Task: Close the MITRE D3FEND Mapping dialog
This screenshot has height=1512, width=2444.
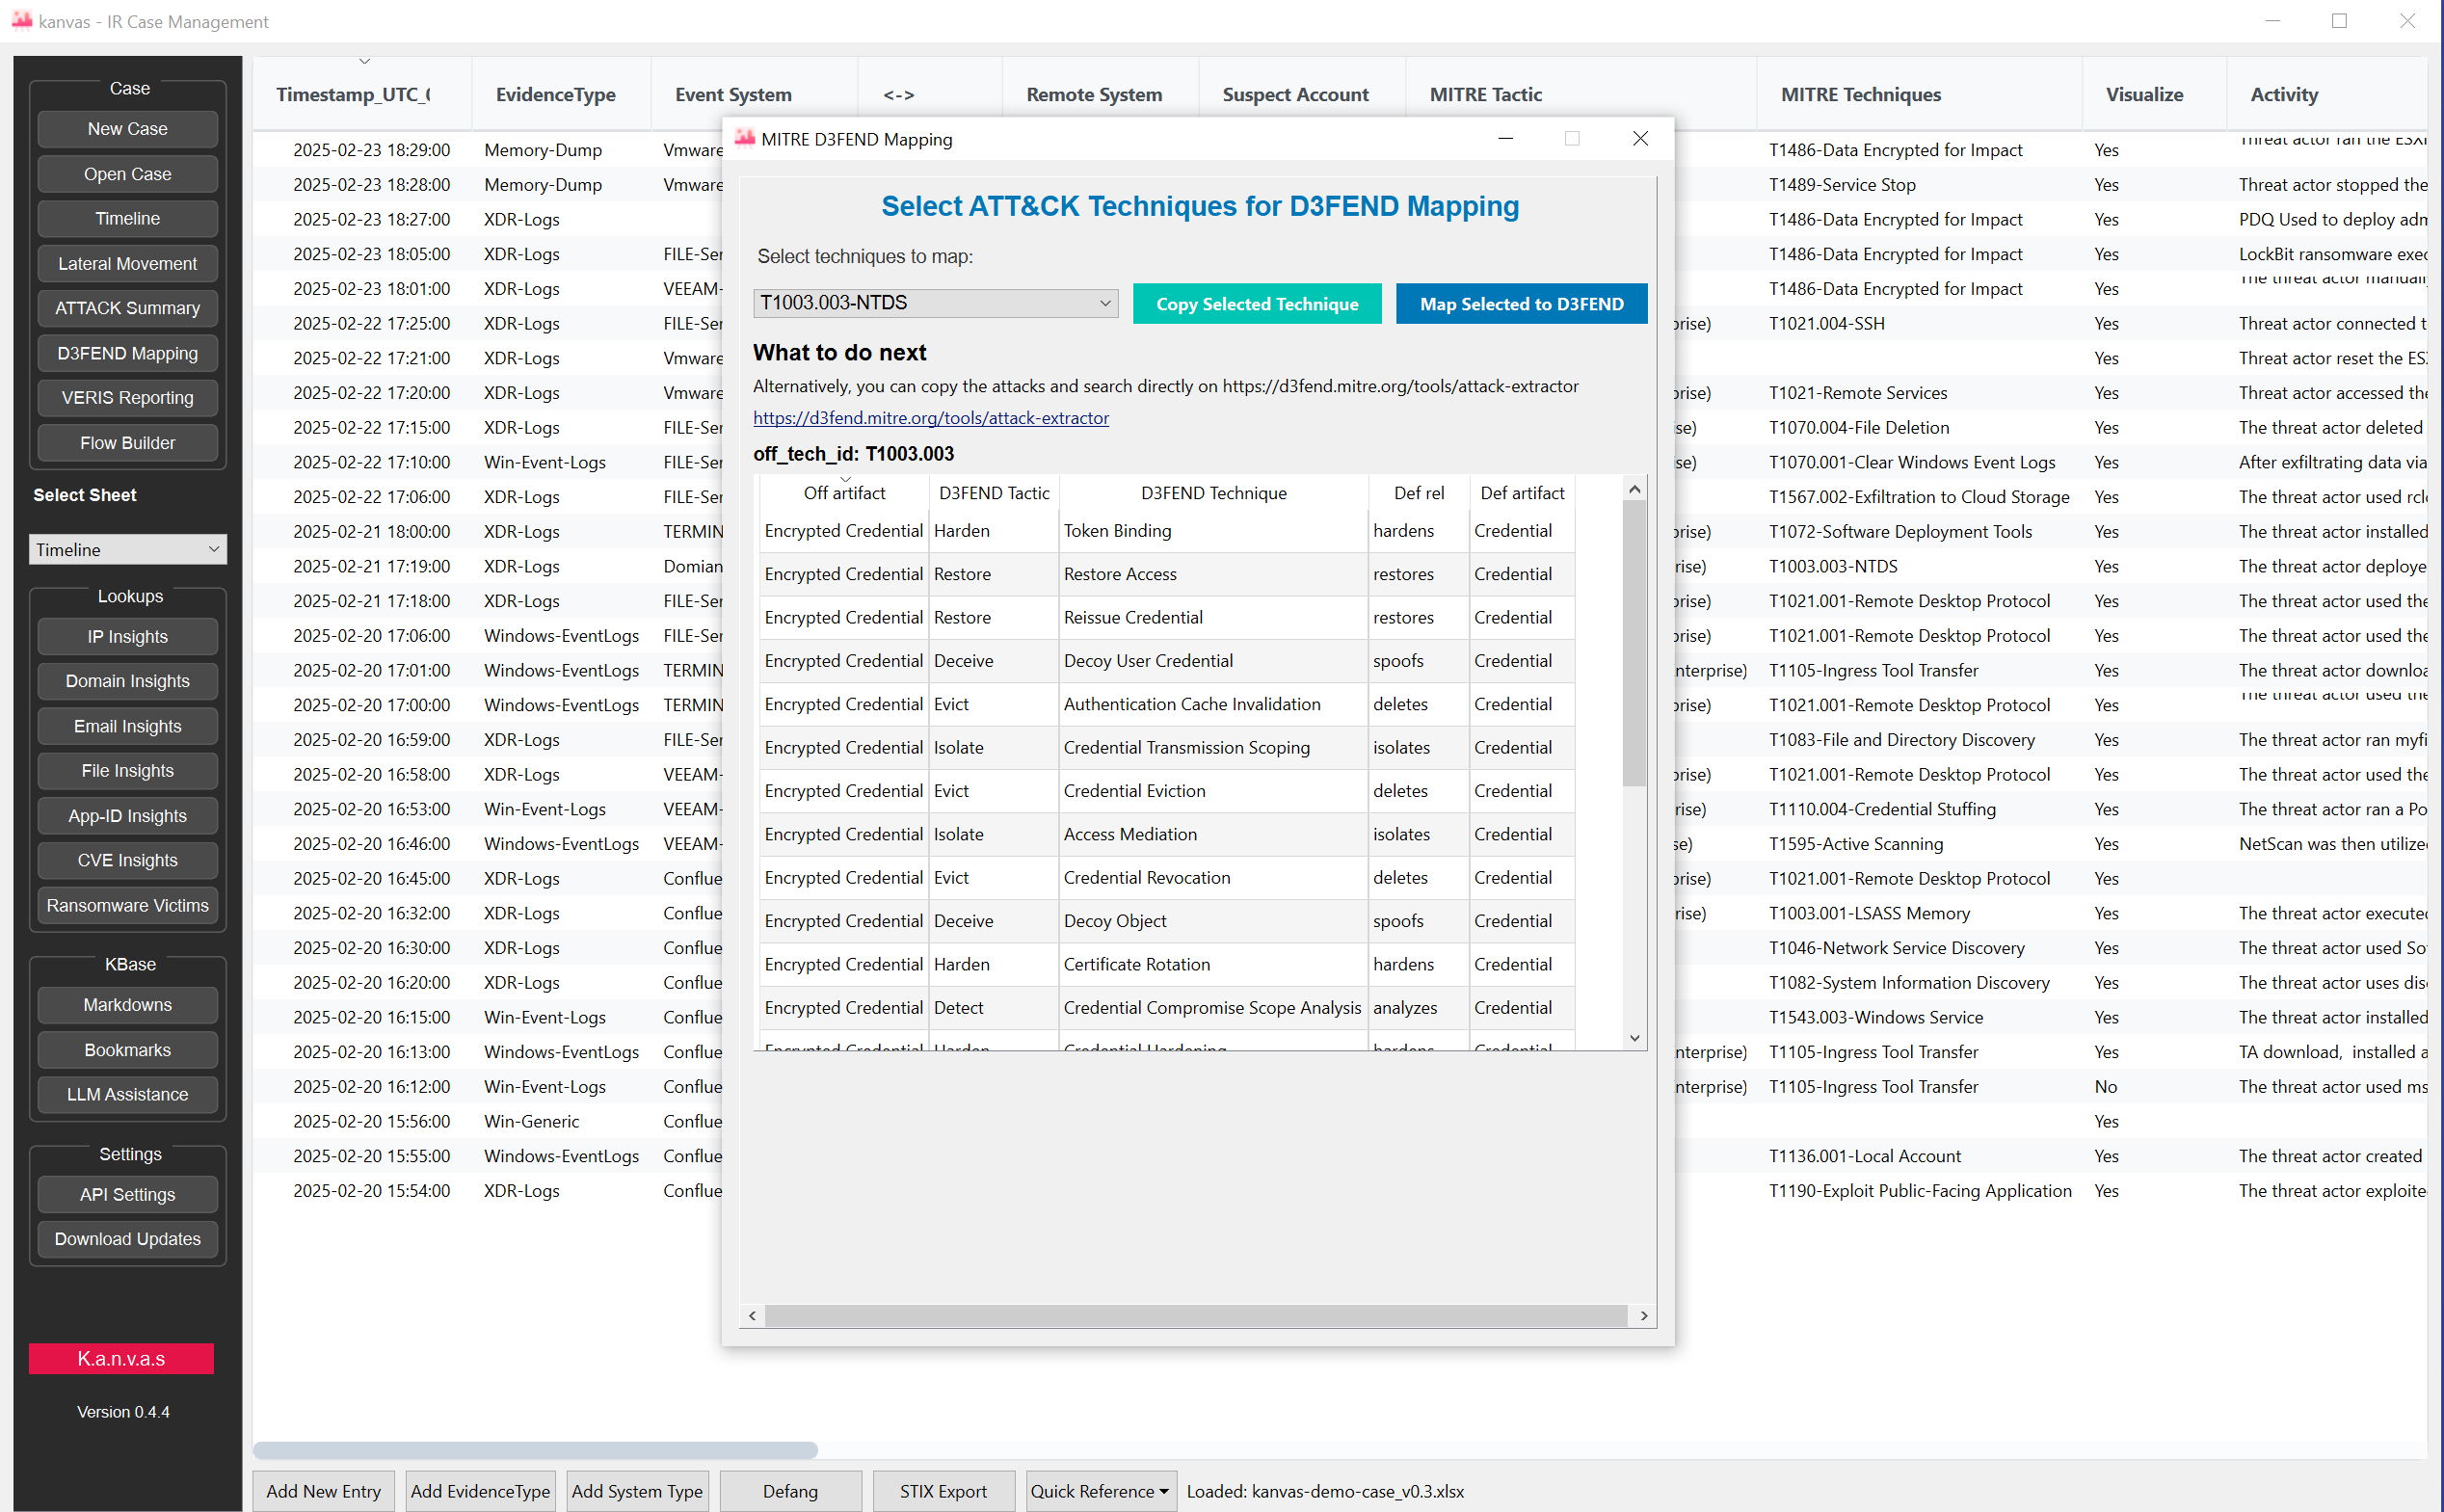Action: 1640,139
